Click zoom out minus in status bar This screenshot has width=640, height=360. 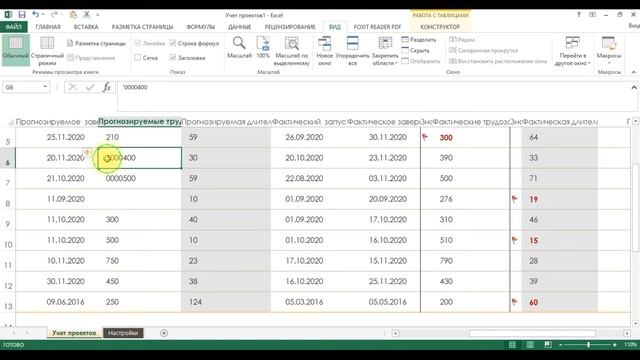click(x=561, y=345)
